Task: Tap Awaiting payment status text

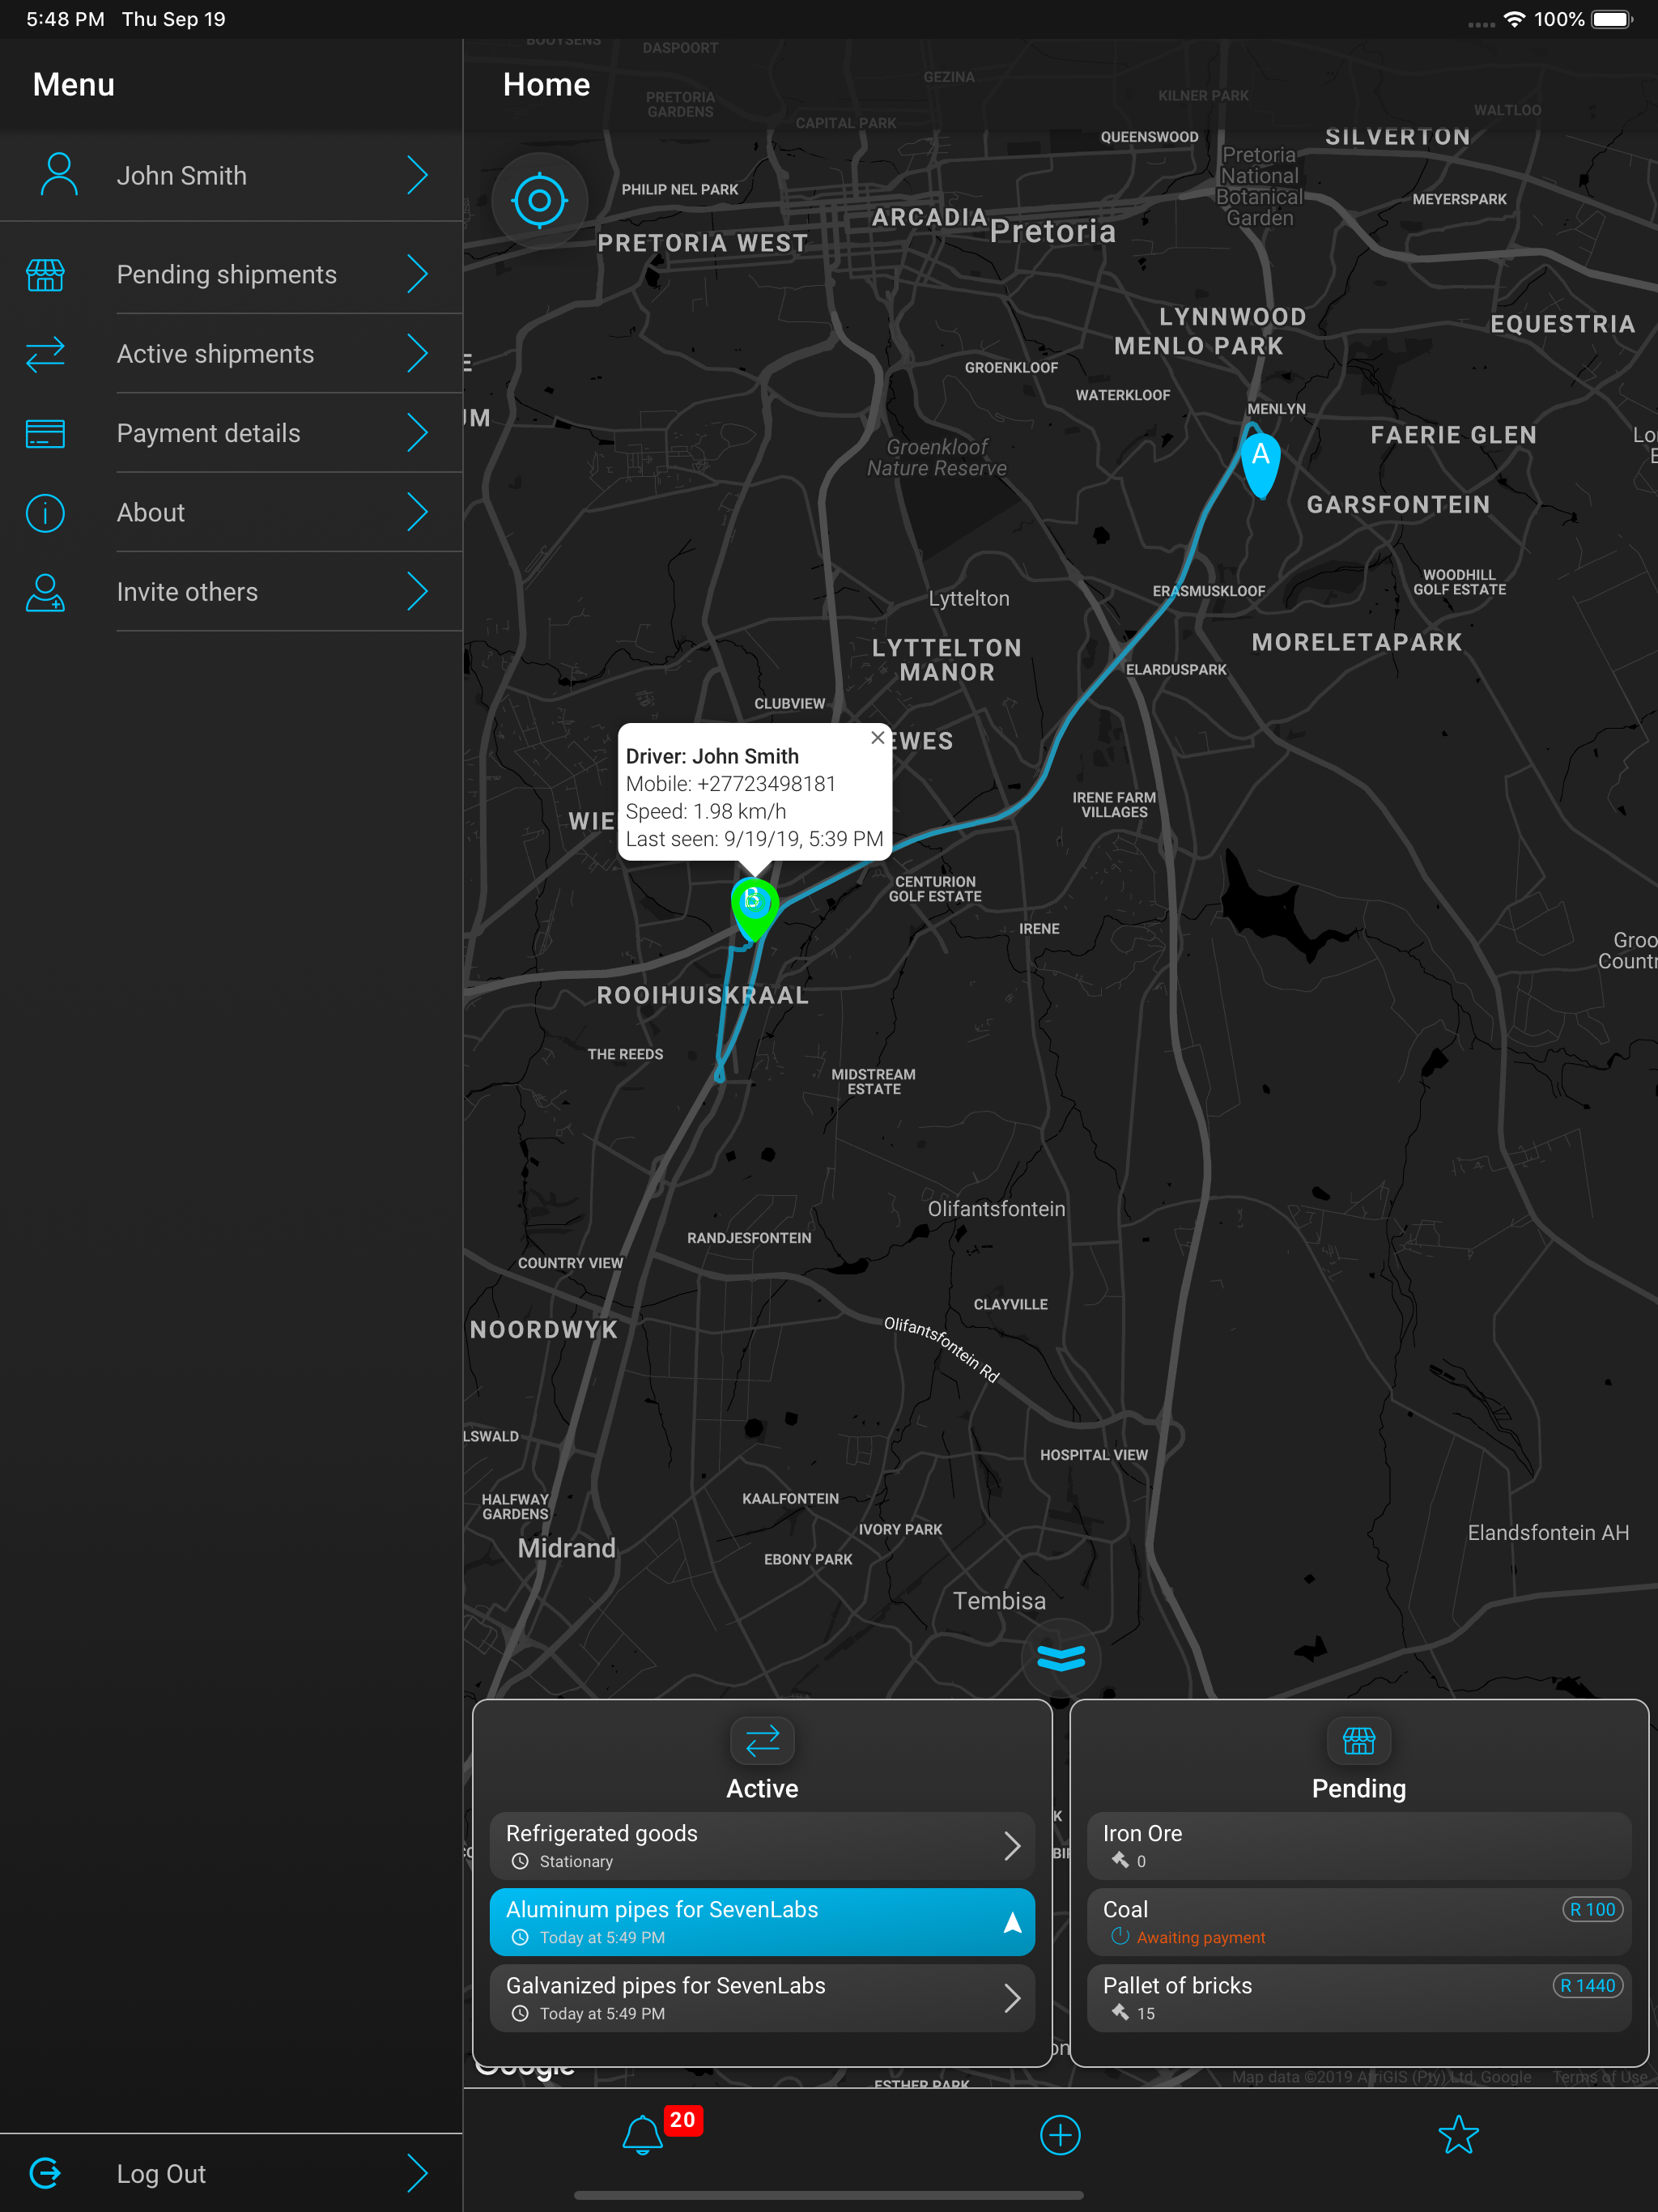Action: [x=1200, y=1938]
